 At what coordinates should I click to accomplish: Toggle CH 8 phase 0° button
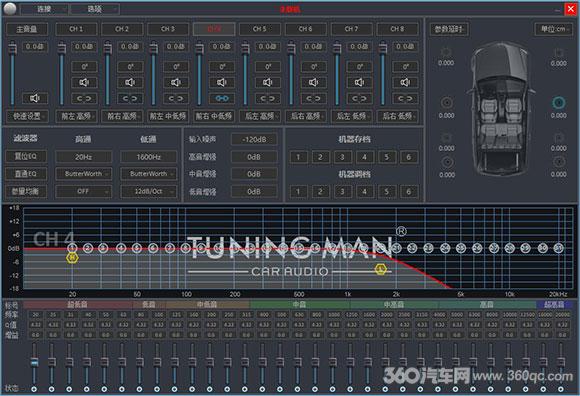[x=405, y=67]
